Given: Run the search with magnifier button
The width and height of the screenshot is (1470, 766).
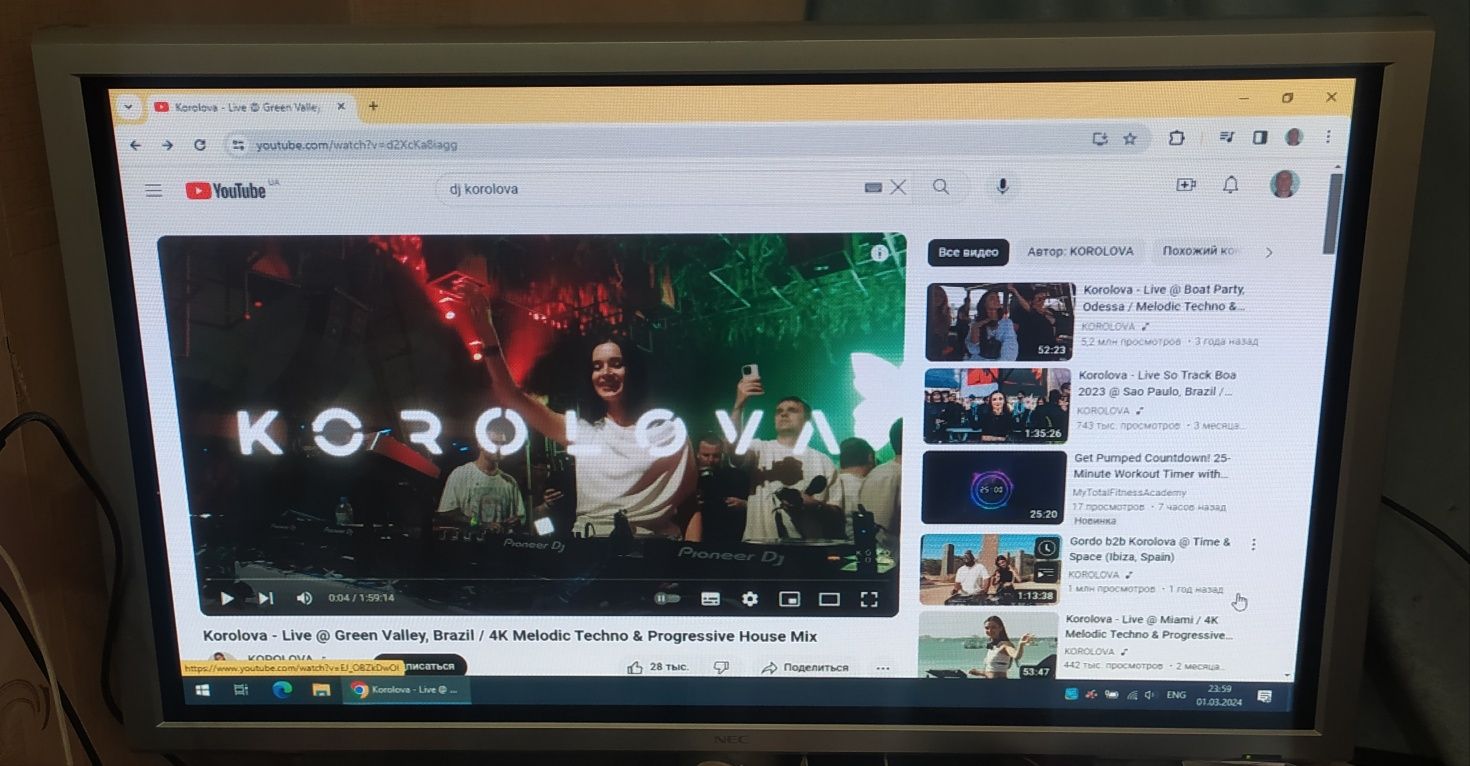Looking at the screenshot, I should 941,187.
